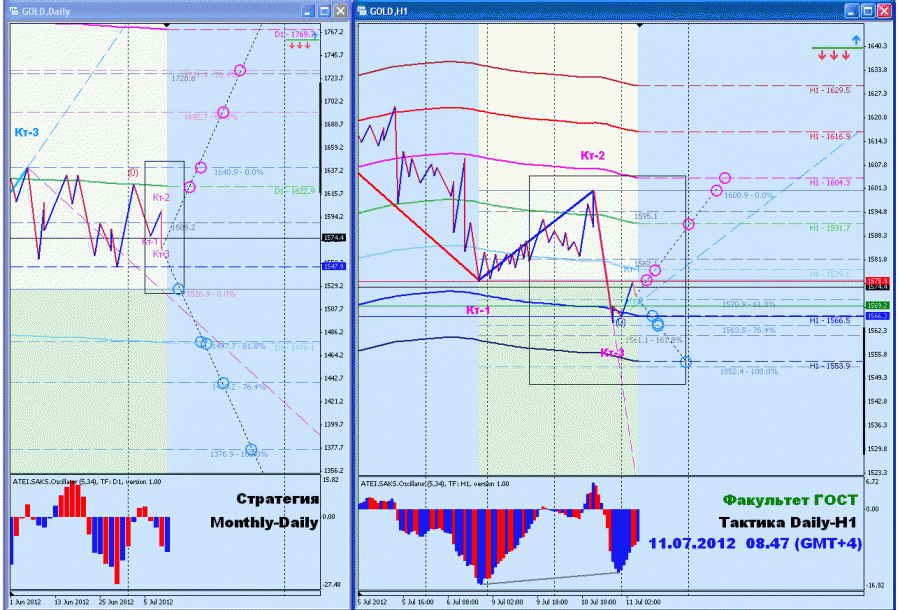The width and height of the screenshot is (900, 610).
Task: Click the chart shift triangle in GOLD.Daily
Action: click(x=167, y=25)
